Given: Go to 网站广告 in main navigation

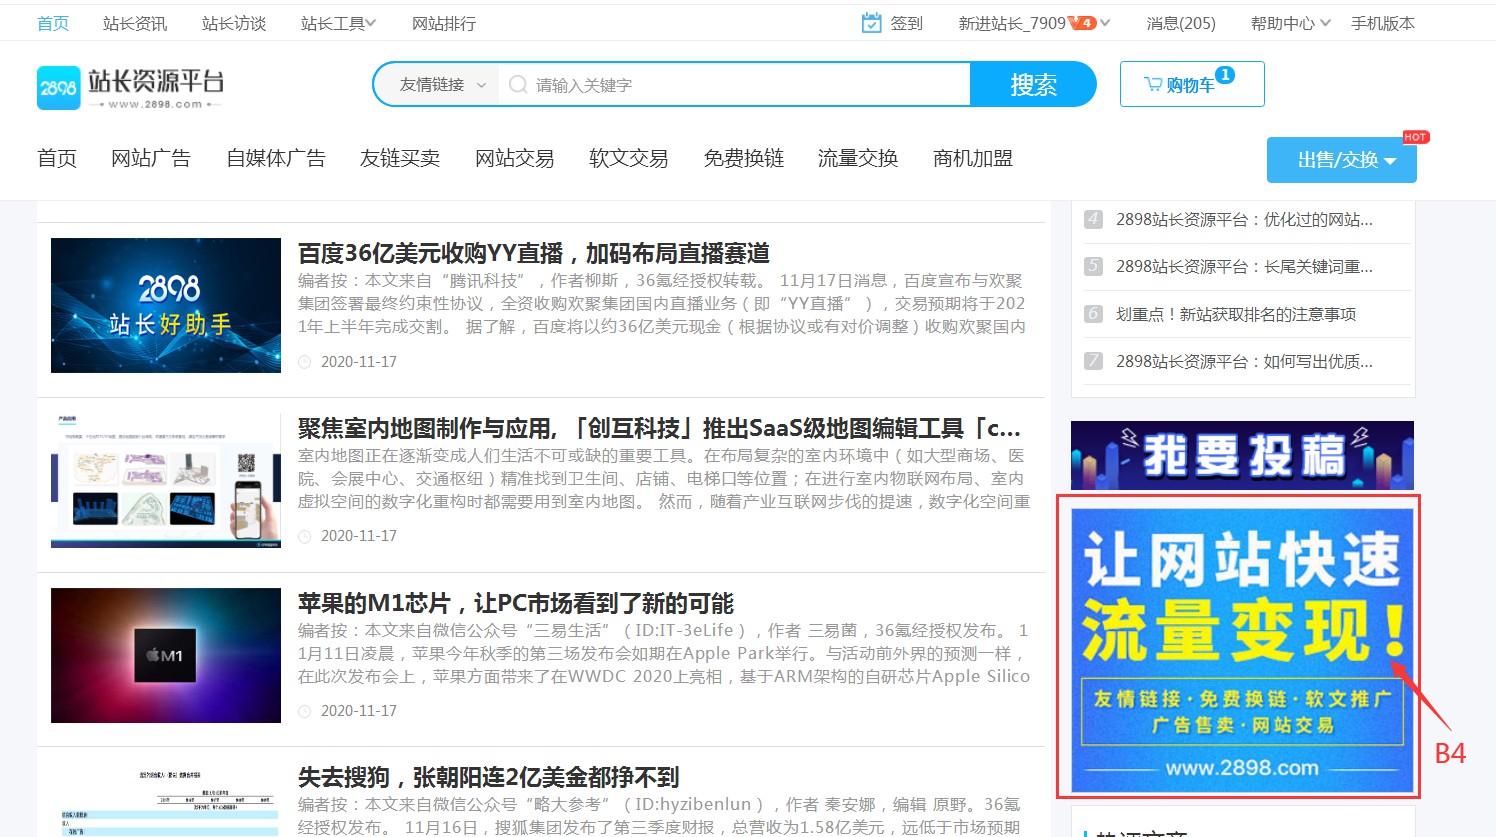Looking at the screenshot, I should coord(151,158).
